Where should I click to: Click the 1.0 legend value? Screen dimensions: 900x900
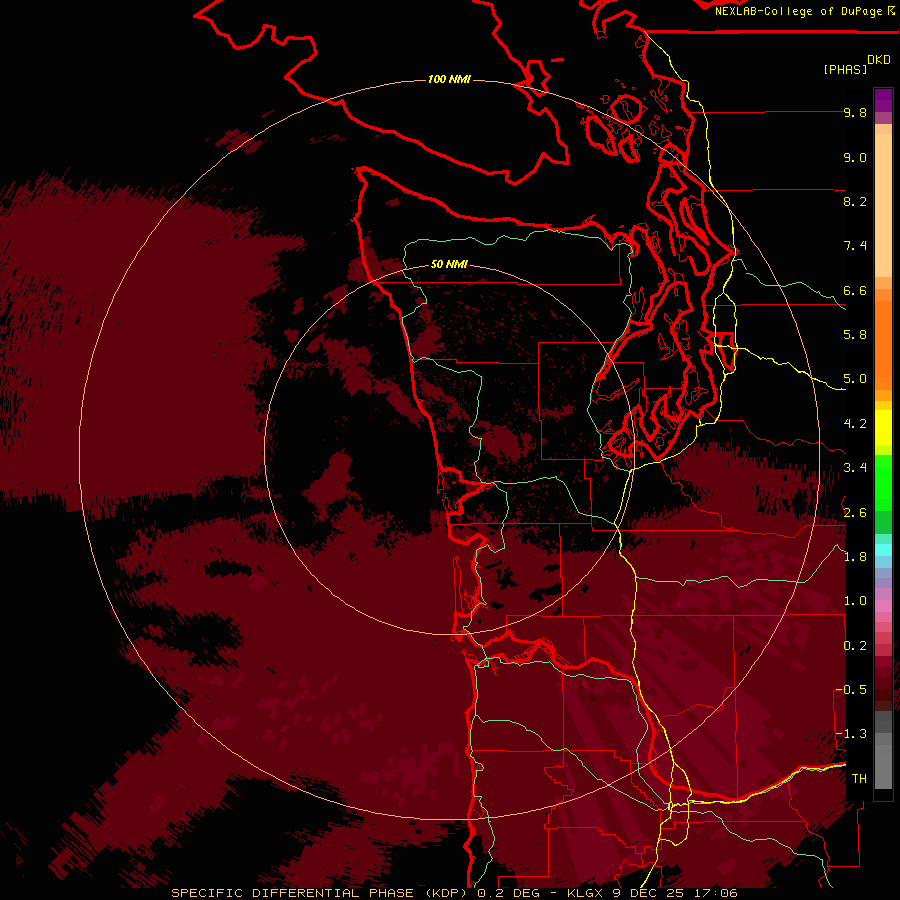pos(855,601)
